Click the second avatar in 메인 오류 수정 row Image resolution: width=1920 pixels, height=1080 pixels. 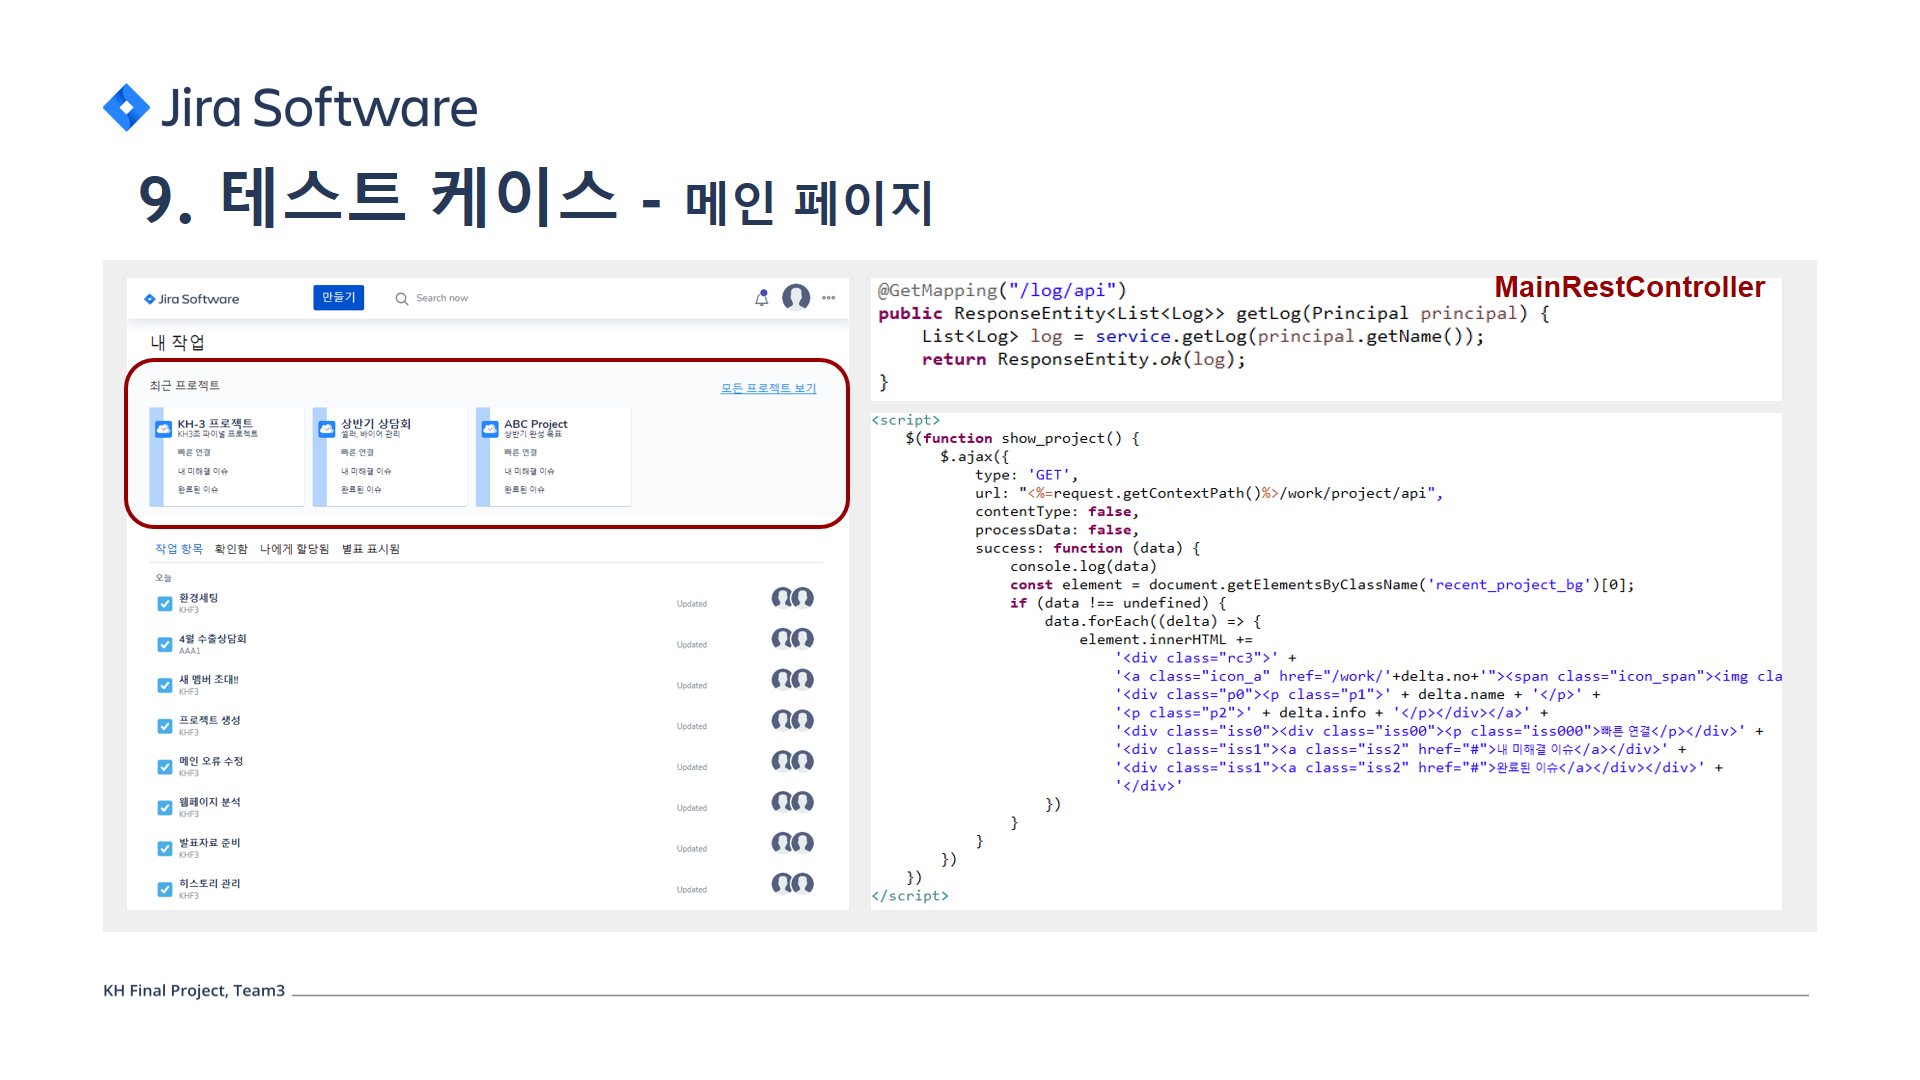pyautogui.click(x=803, y=762)
